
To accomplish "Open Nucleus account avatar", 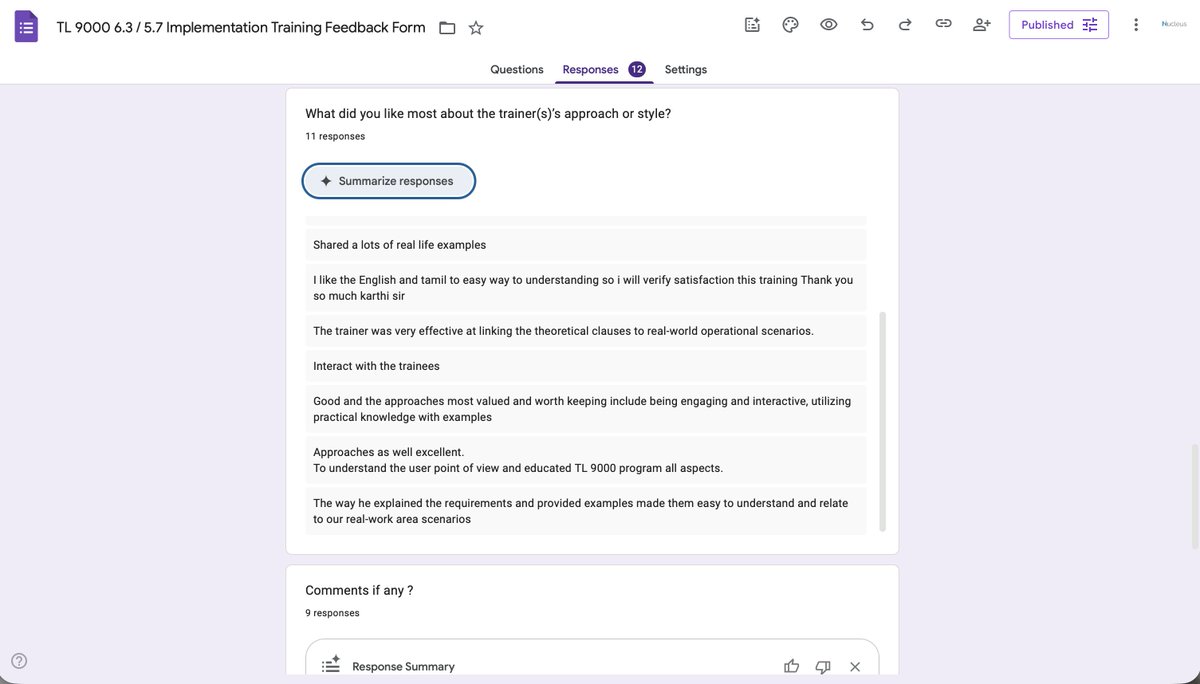I will [x=1174, y=24].
